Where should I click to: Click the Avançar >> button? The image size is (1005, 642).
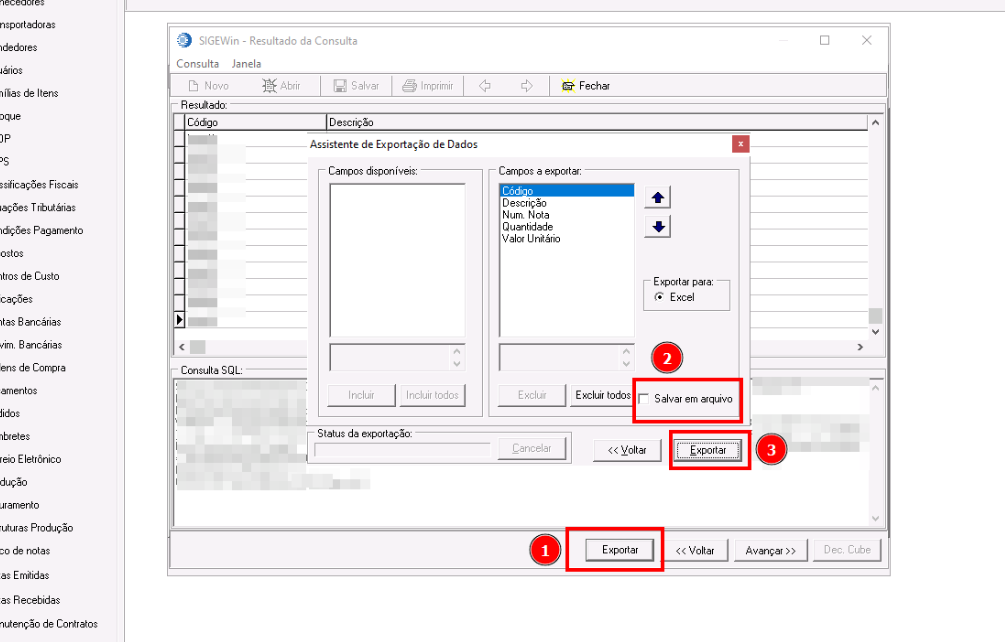pyautogui.click(x=770, y=550)
